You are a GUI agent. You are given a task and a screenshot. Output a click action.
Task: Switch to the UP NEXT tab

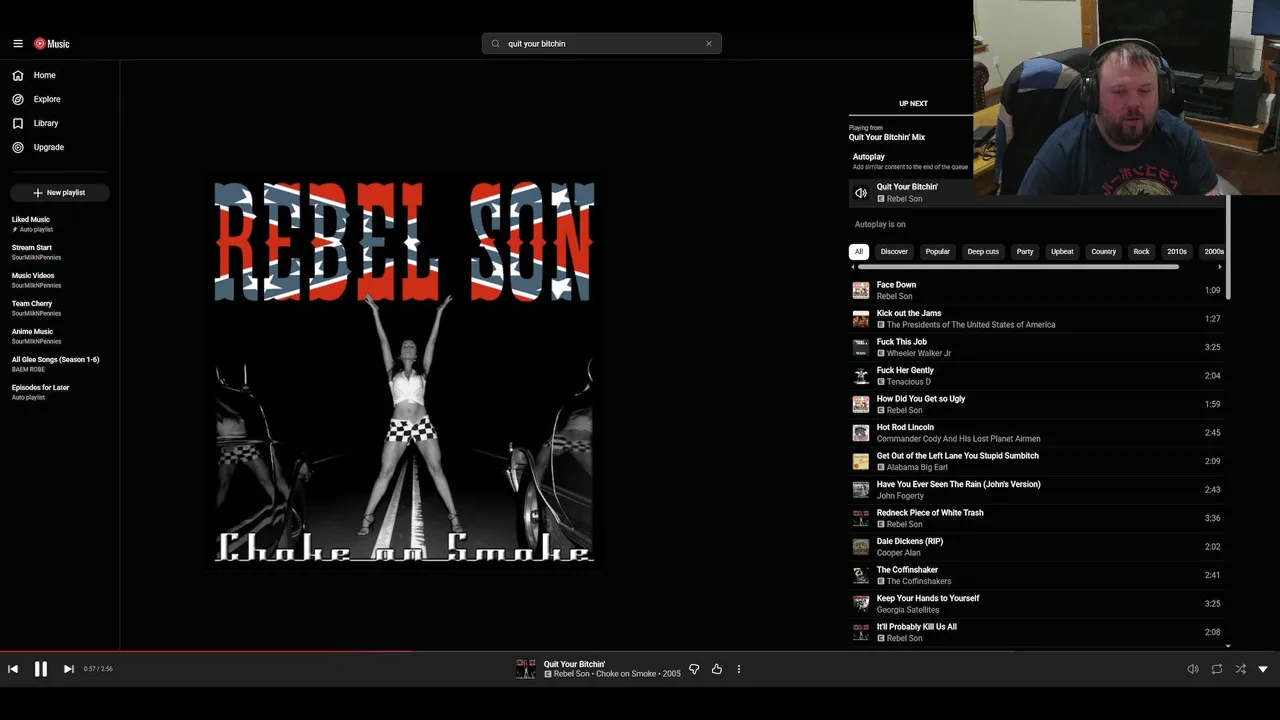pos(913,103)
